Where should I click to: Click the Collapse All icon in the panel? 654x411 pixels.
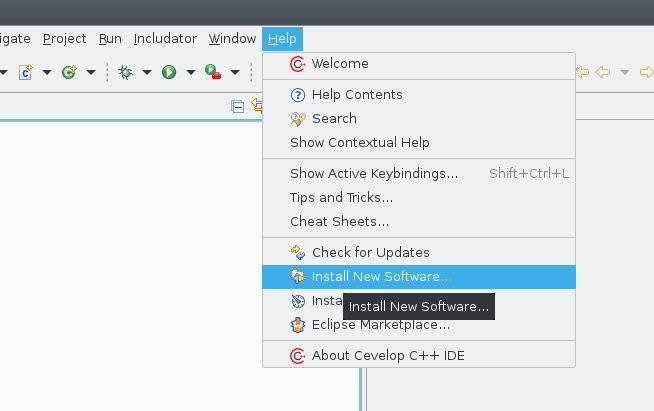point(238,107)
